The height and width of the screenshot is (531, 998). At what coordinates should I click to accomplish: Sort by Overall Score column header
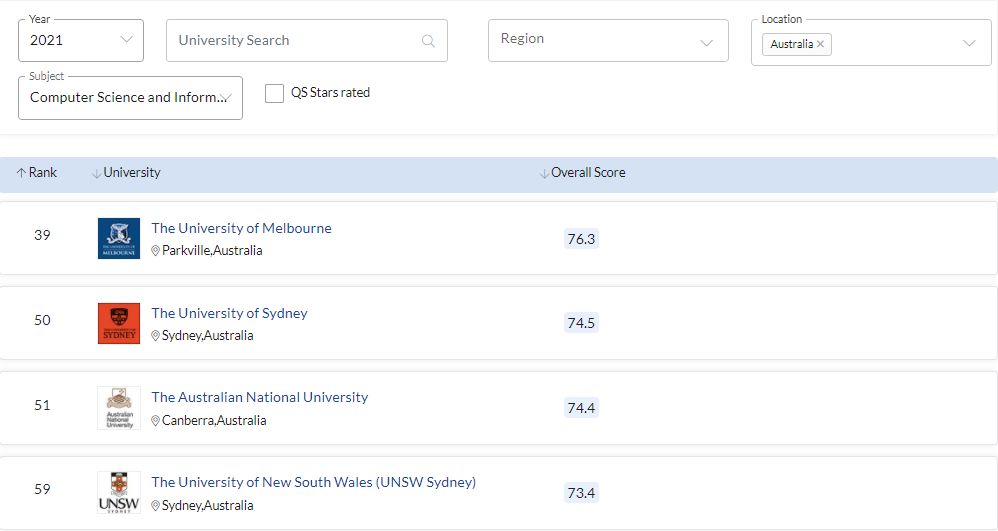pyautogui.click(x=582, y=173)
